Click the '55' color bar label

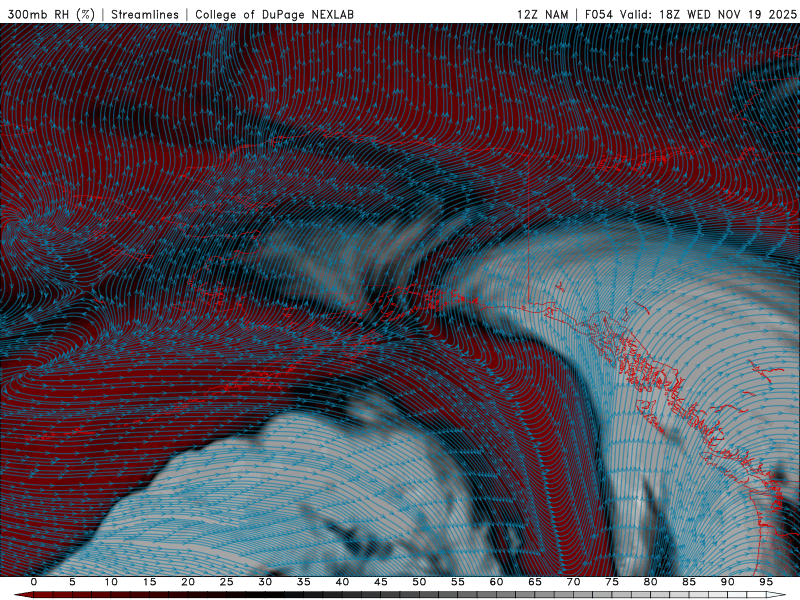tap(458, 582)
